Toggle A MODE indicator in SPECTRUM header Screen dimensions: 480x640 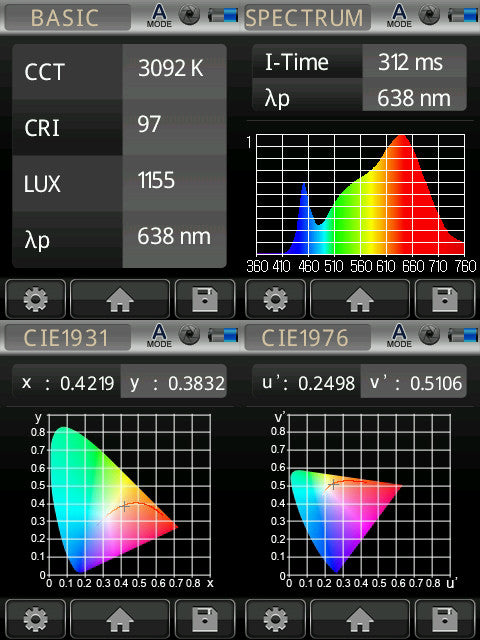click(x=399, y=16)
